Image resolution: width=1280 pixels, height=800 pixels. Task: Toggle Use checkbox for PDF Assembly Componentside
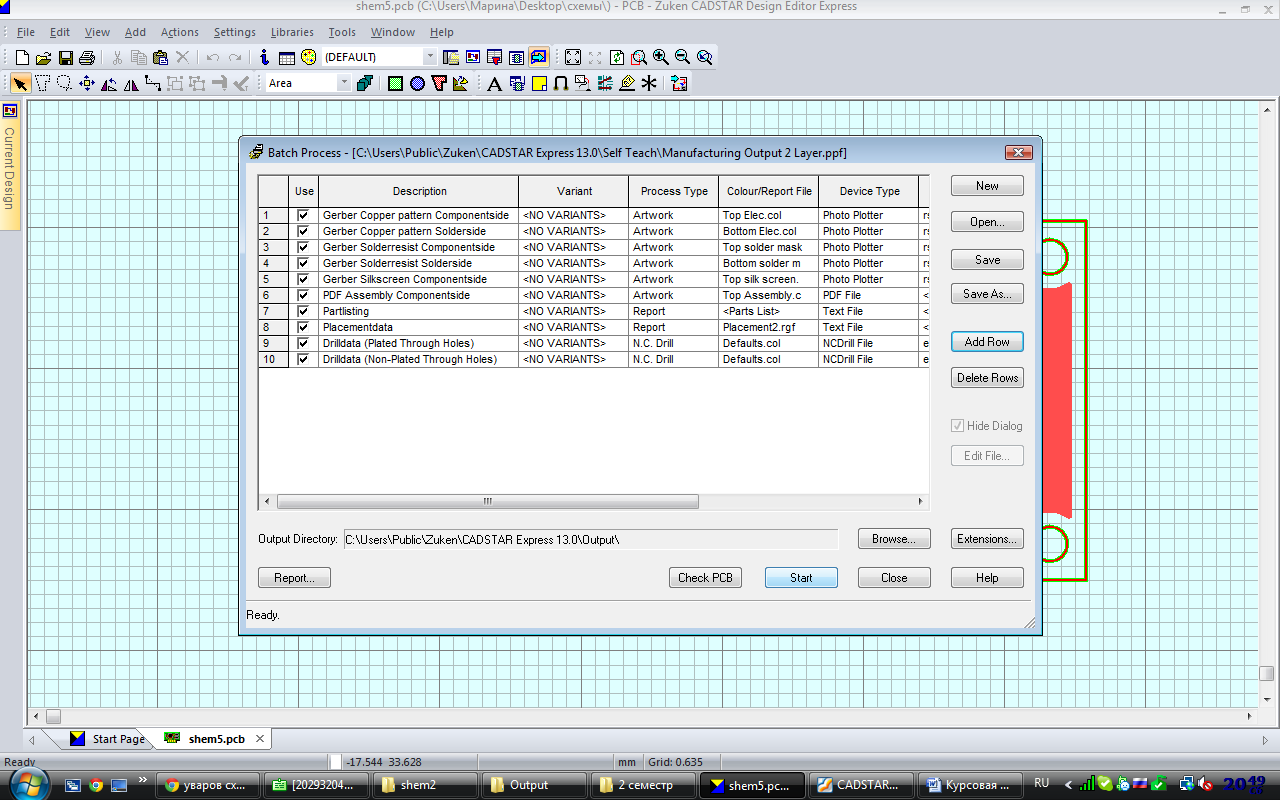click(303, 295)
